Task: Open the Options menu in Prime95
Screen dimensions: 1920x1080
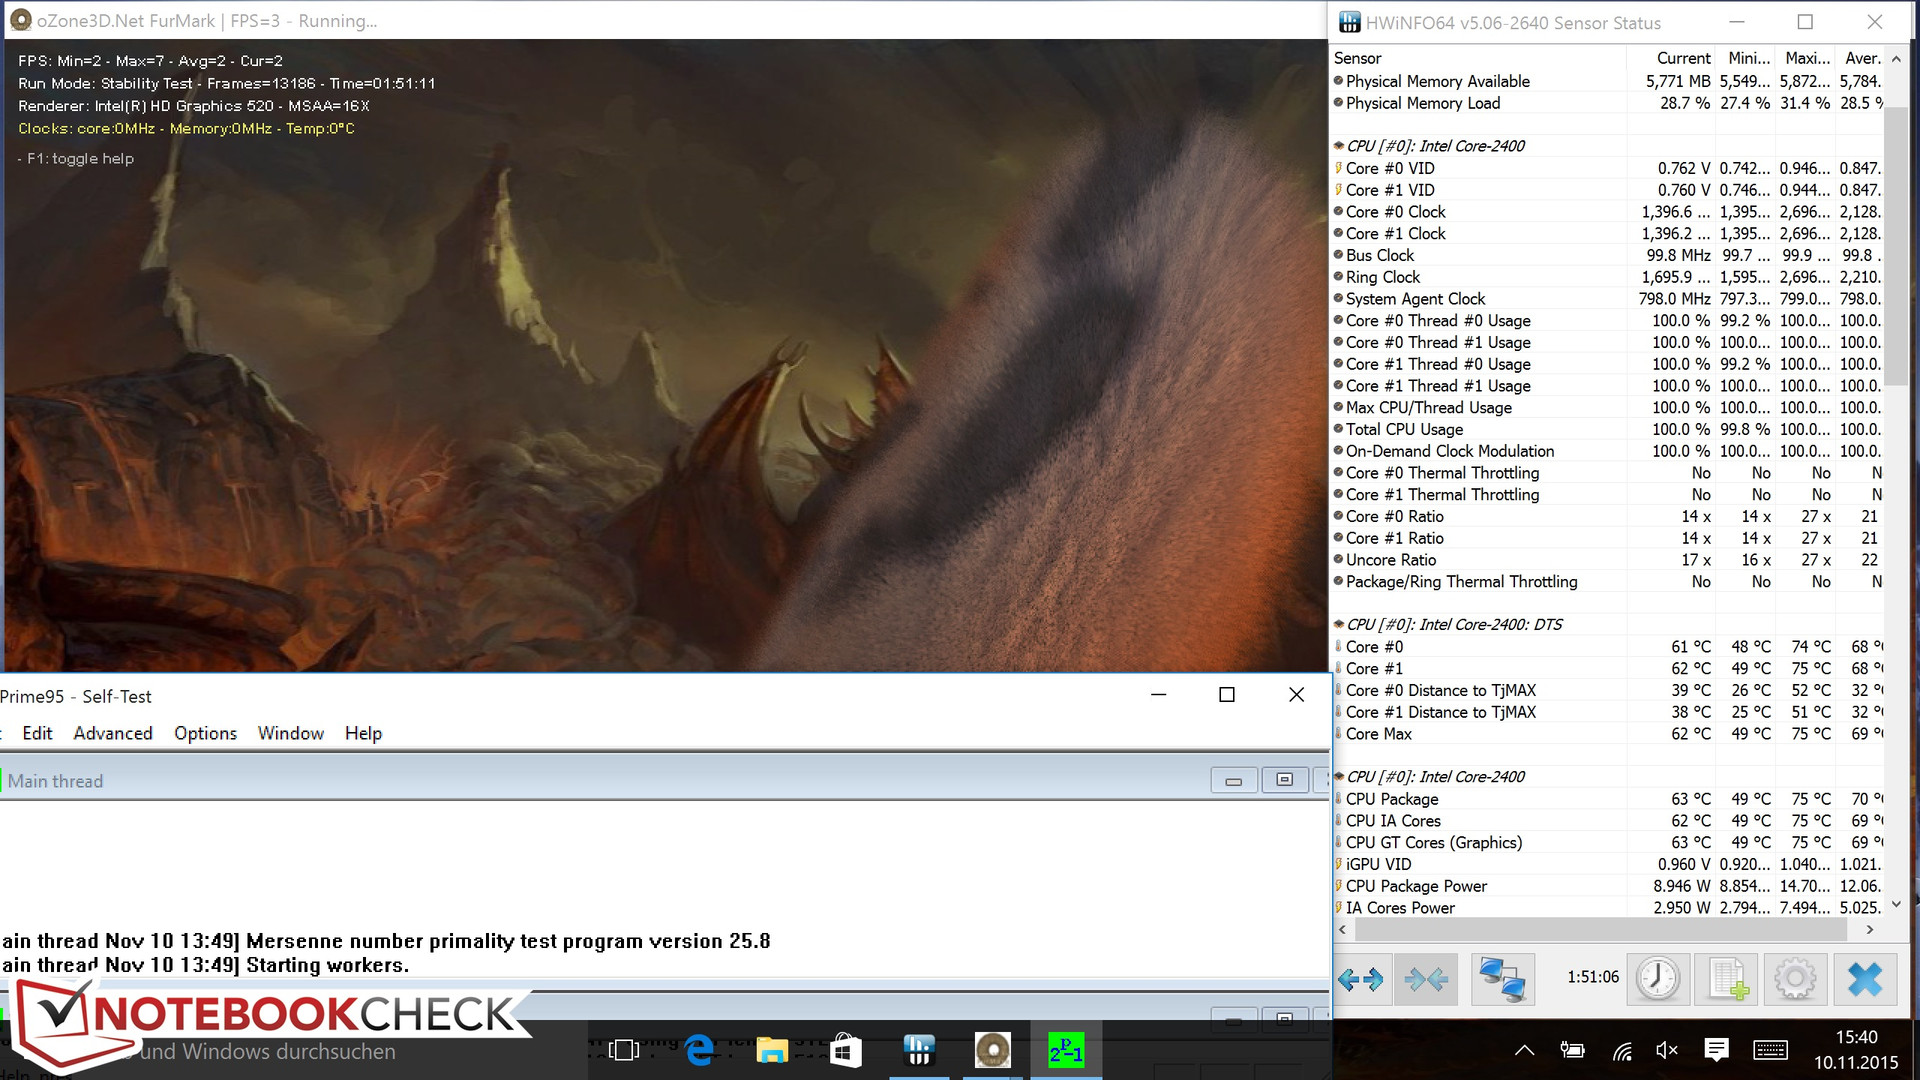Action: pos(205,733)
